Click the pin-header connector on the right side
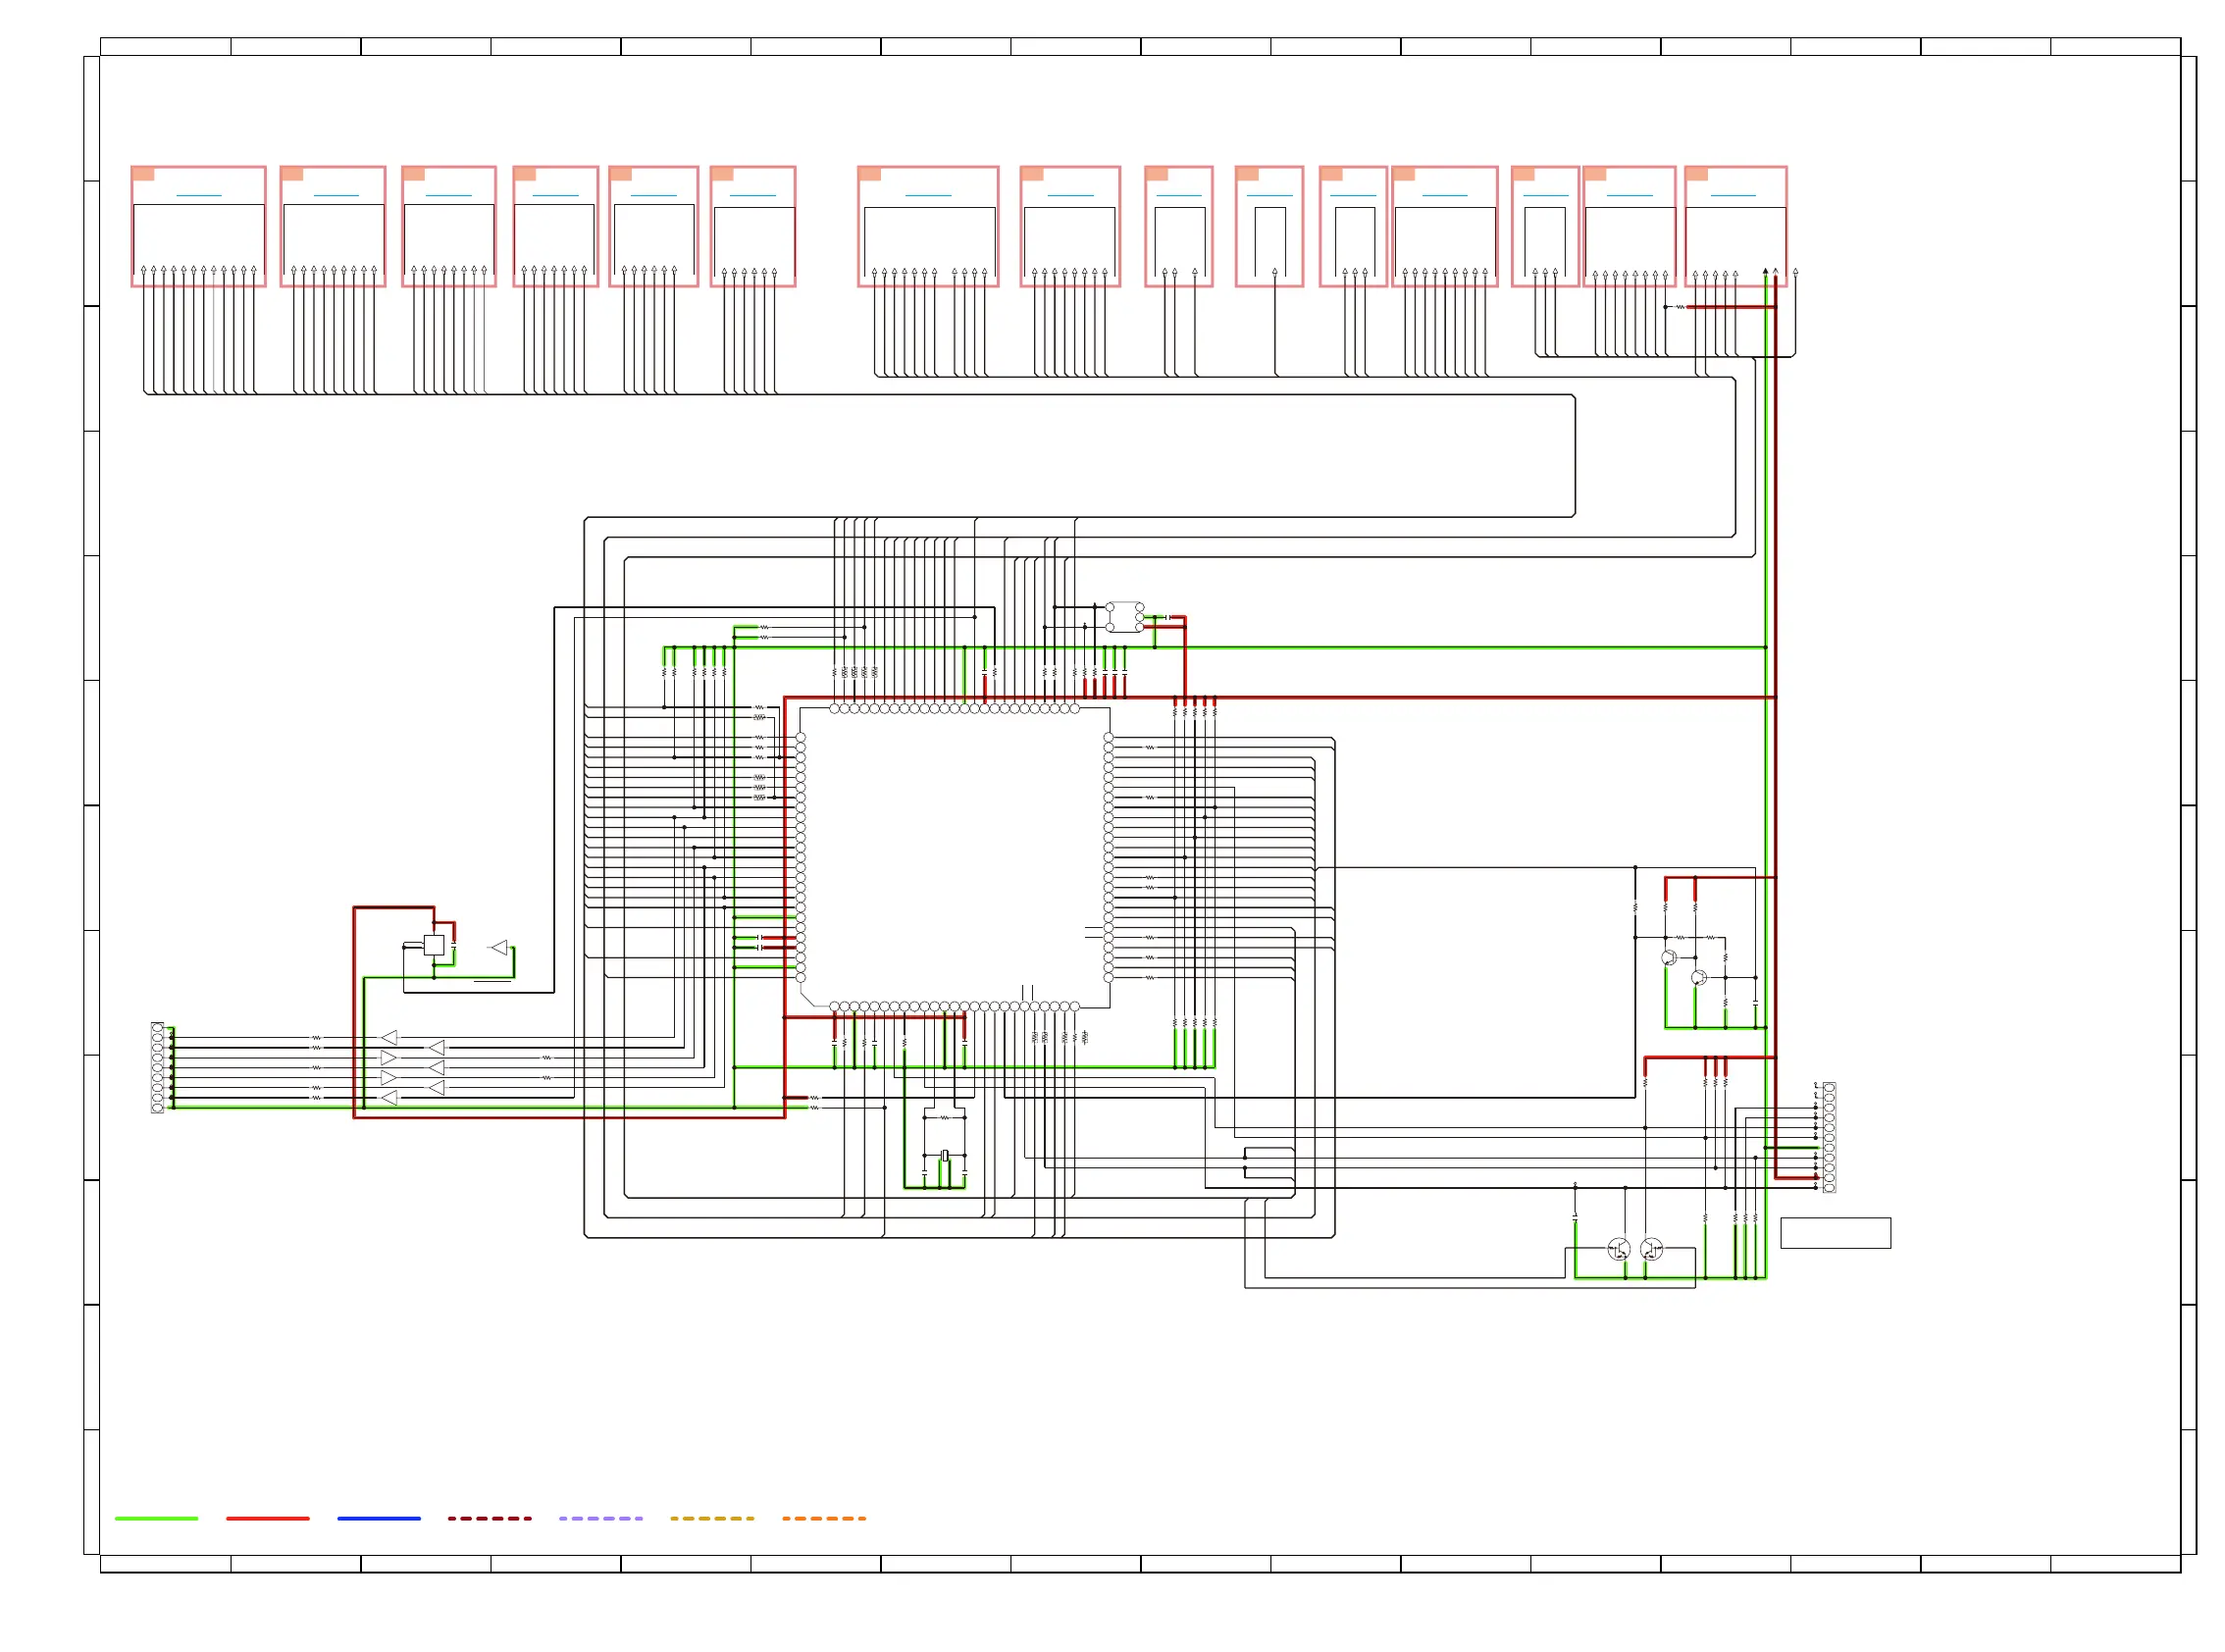 (x=1829, y=1137)
